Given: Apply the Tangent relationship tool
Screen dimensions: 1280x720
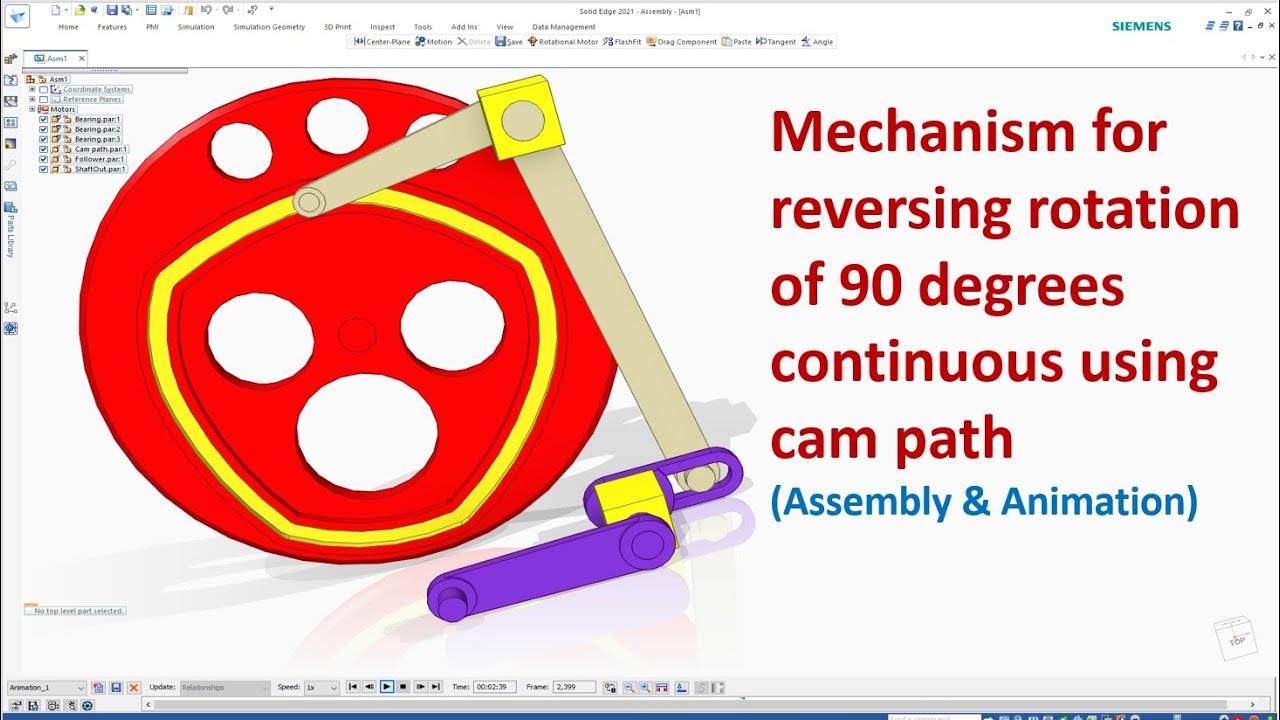Looking at the screenshot, I should click(776, 42).
